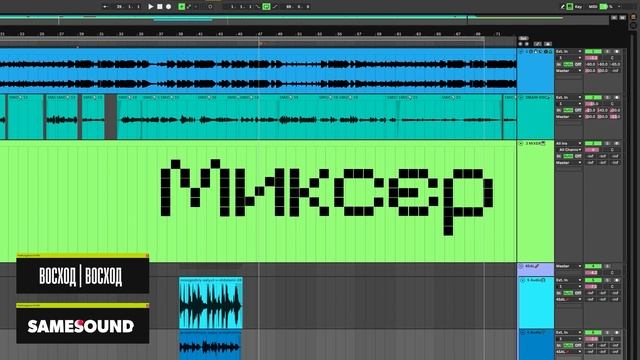This screenshot has height=360, width=640.
Task: Solo the MIXER track
Action: coord(607,143)
